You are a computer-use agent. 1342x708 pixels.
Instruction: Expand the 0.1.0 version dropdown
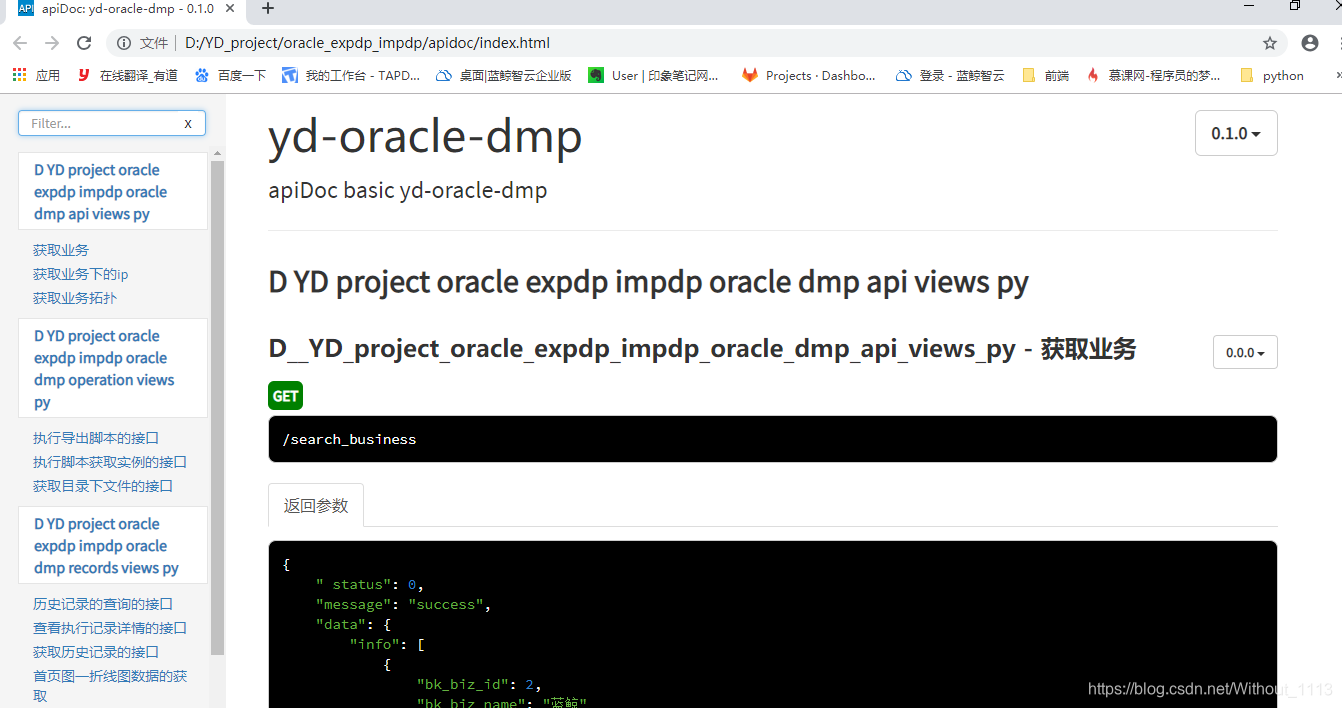(1236, 133)
